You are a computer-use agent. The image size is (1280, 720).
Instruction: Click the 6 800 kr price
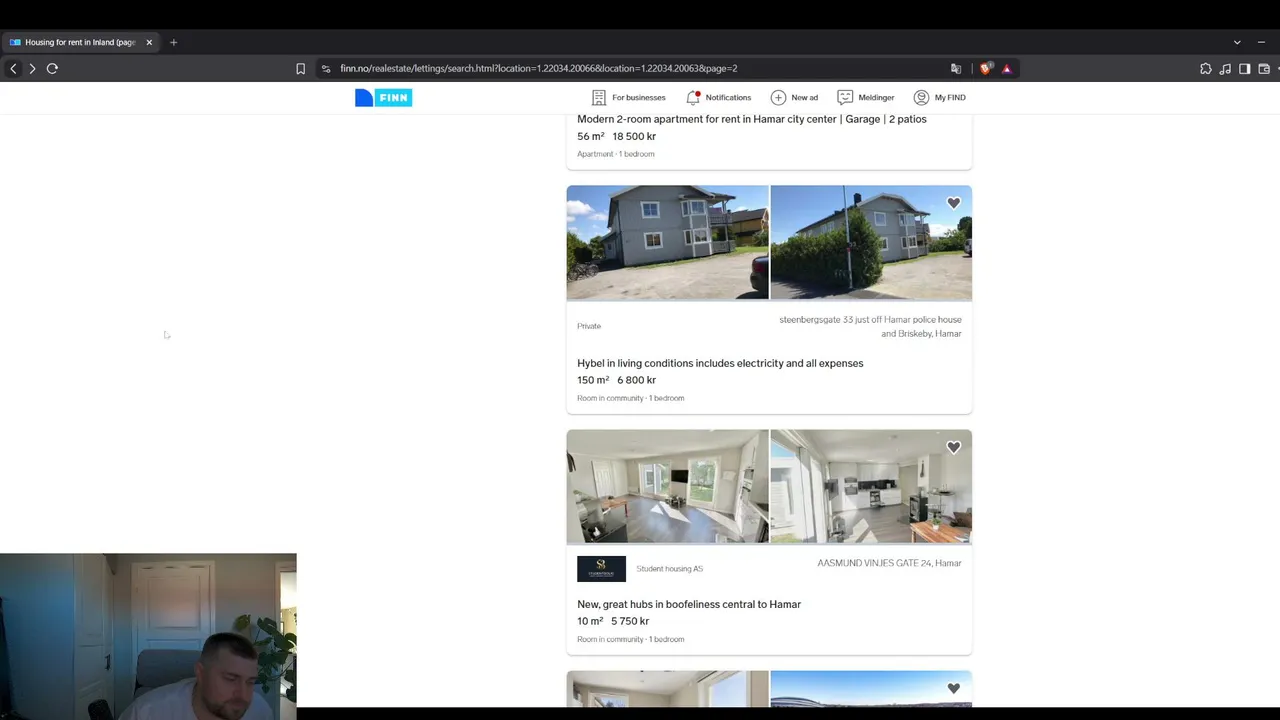[x=636, y=380]
